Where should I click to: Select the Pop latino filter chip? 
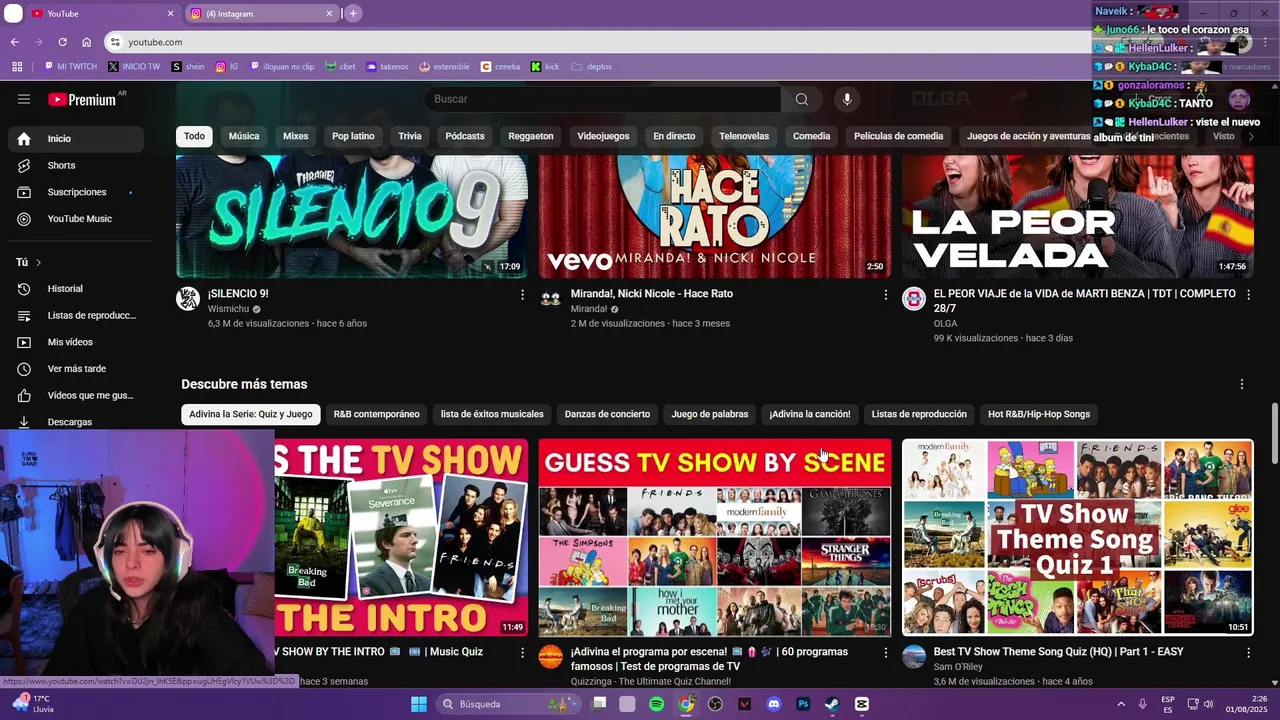pyautogui.click(x=353, y=136)
